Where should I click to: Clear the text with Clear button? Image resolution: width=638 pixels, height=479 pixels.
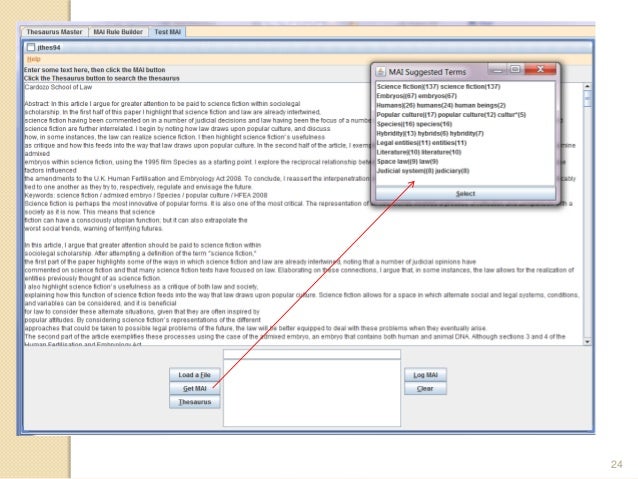pyautogui.click(x=425, y=388)
